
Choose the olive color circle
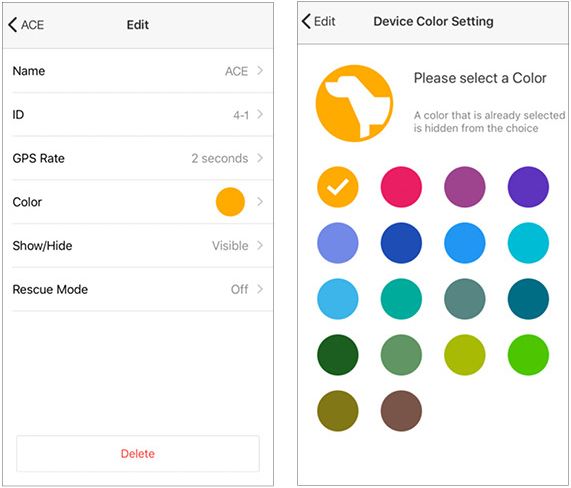click(x=338, y=411)
